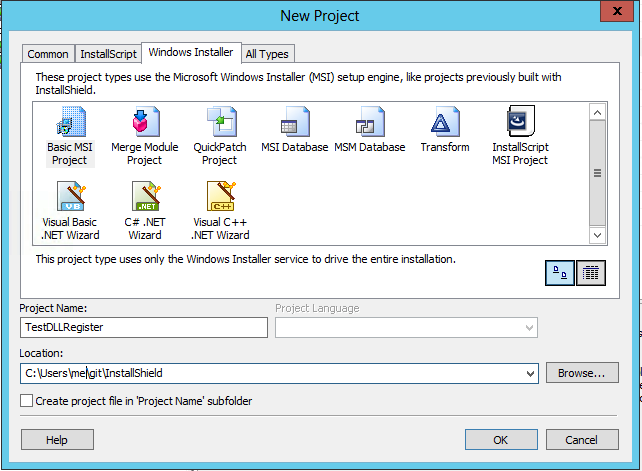Check 'Create project file in Project Name subfolder'
The width and height of the screenshot is (642, 471).
pos(27,401)
